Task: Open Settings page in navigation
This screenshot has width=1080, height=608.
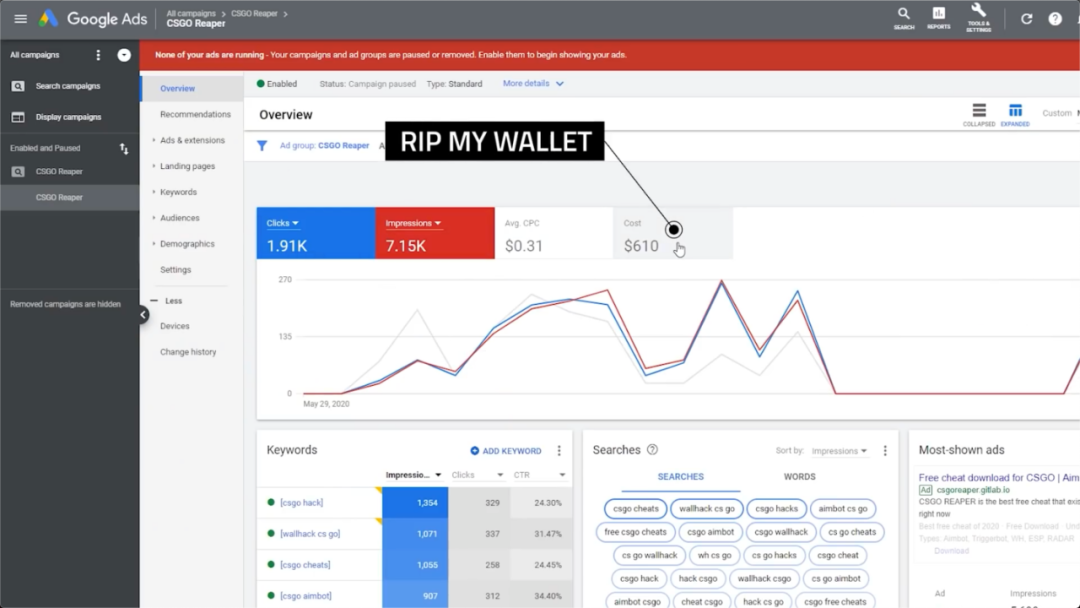Action: 176,270
